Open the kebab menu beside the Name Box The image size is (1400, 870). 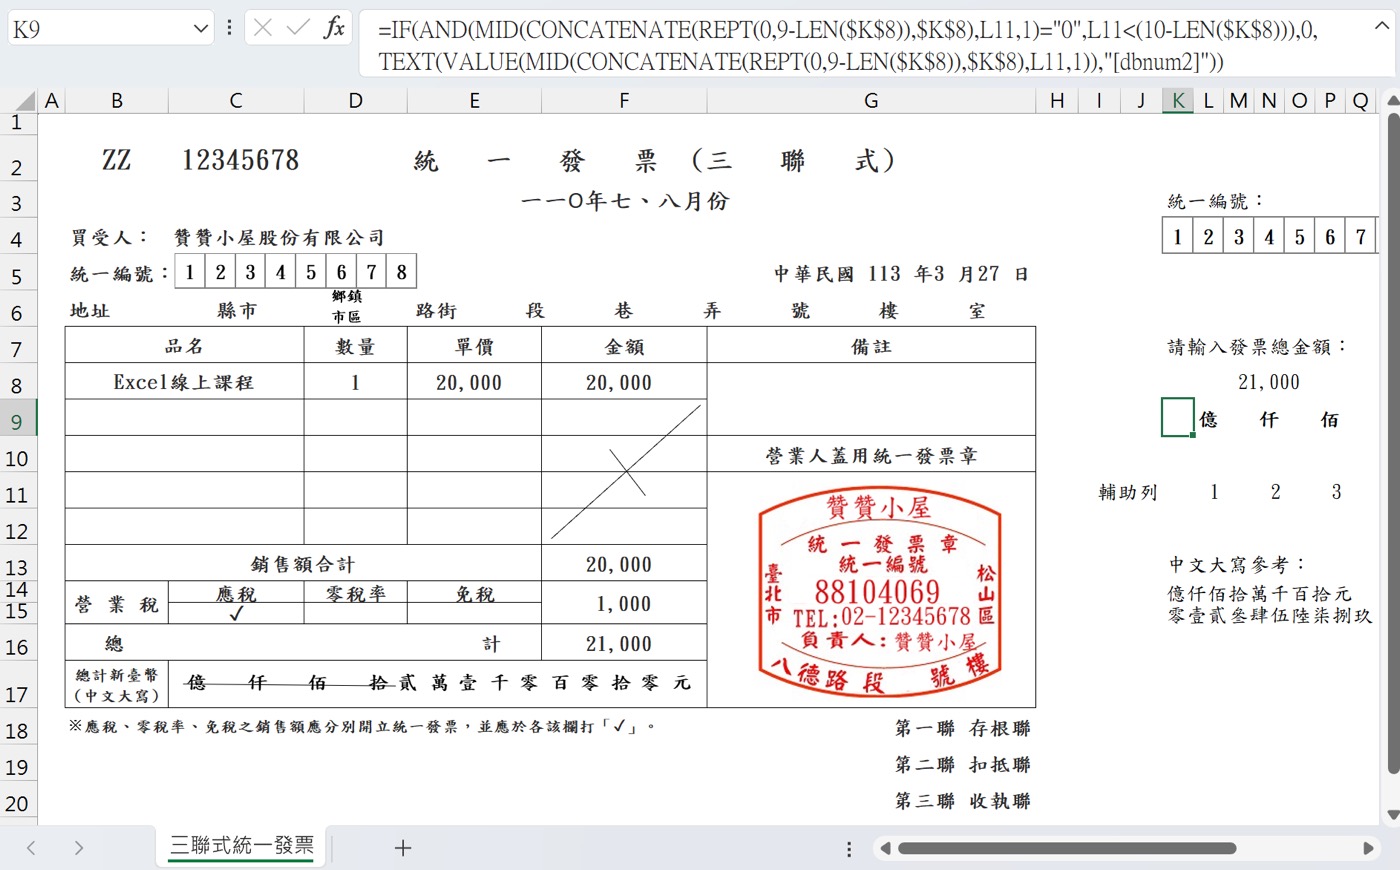tap(229, 27)
